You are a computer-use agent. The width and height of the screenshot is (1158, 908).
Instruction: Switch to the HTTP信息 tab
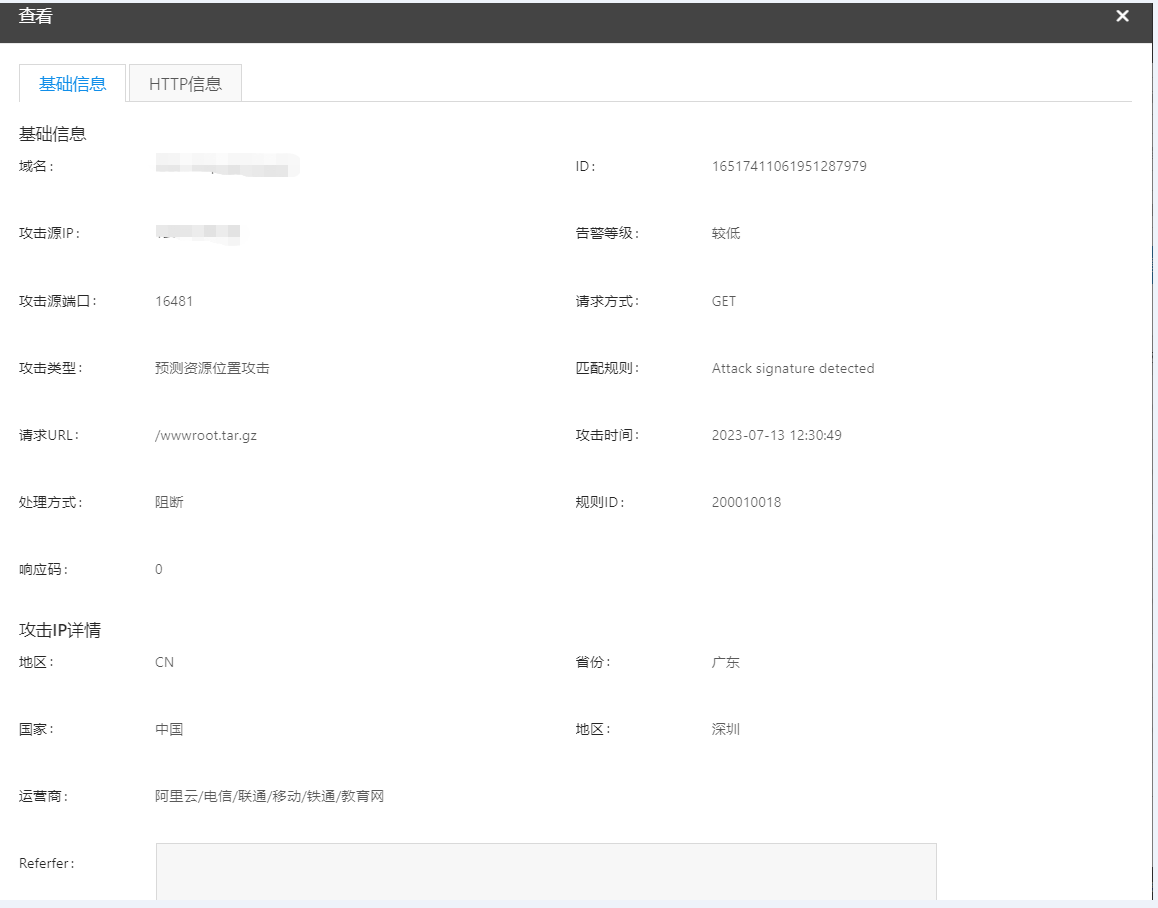coord(185,84)
